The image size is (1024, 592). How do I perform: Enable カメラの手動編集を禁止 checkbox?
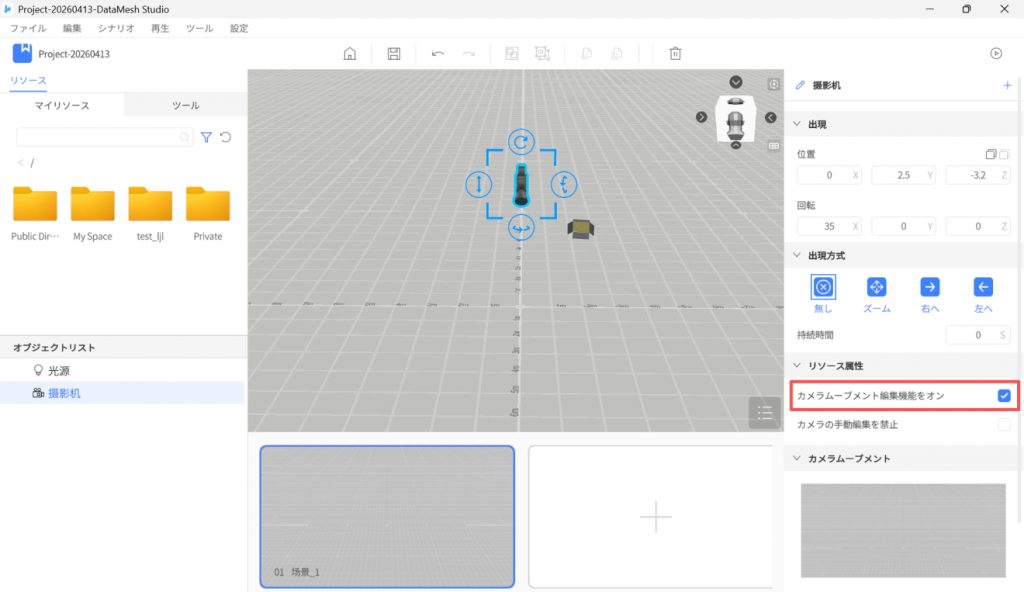pyautogui.click(x=1004, y=425)
